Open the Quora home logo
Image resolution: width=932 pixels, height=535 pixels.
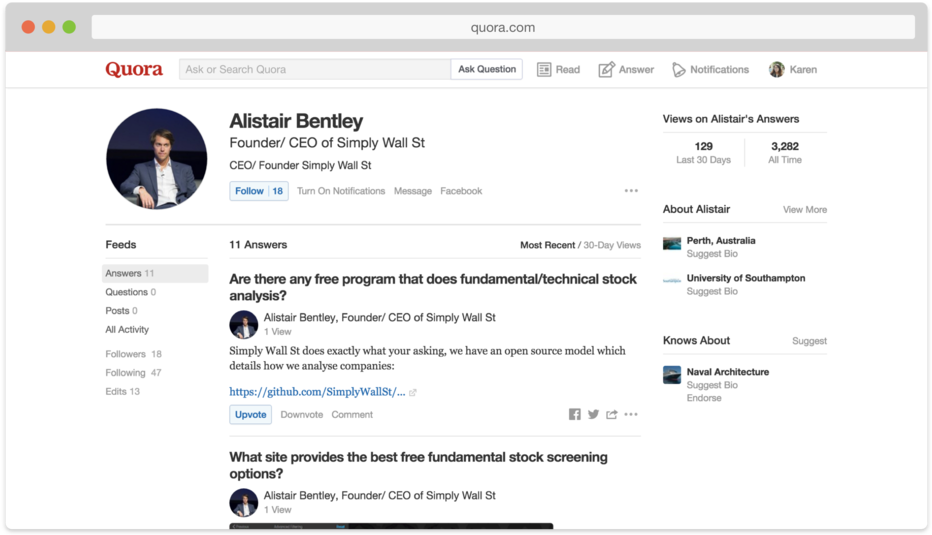pyautogui.click(x=134, y=70)
